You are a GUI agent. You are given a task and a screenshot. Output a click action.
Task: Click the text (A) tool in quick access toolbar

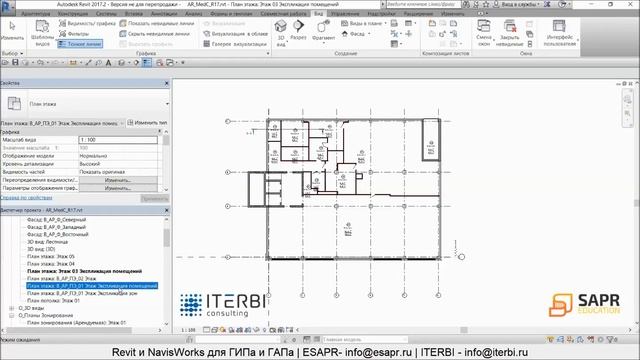109,62
